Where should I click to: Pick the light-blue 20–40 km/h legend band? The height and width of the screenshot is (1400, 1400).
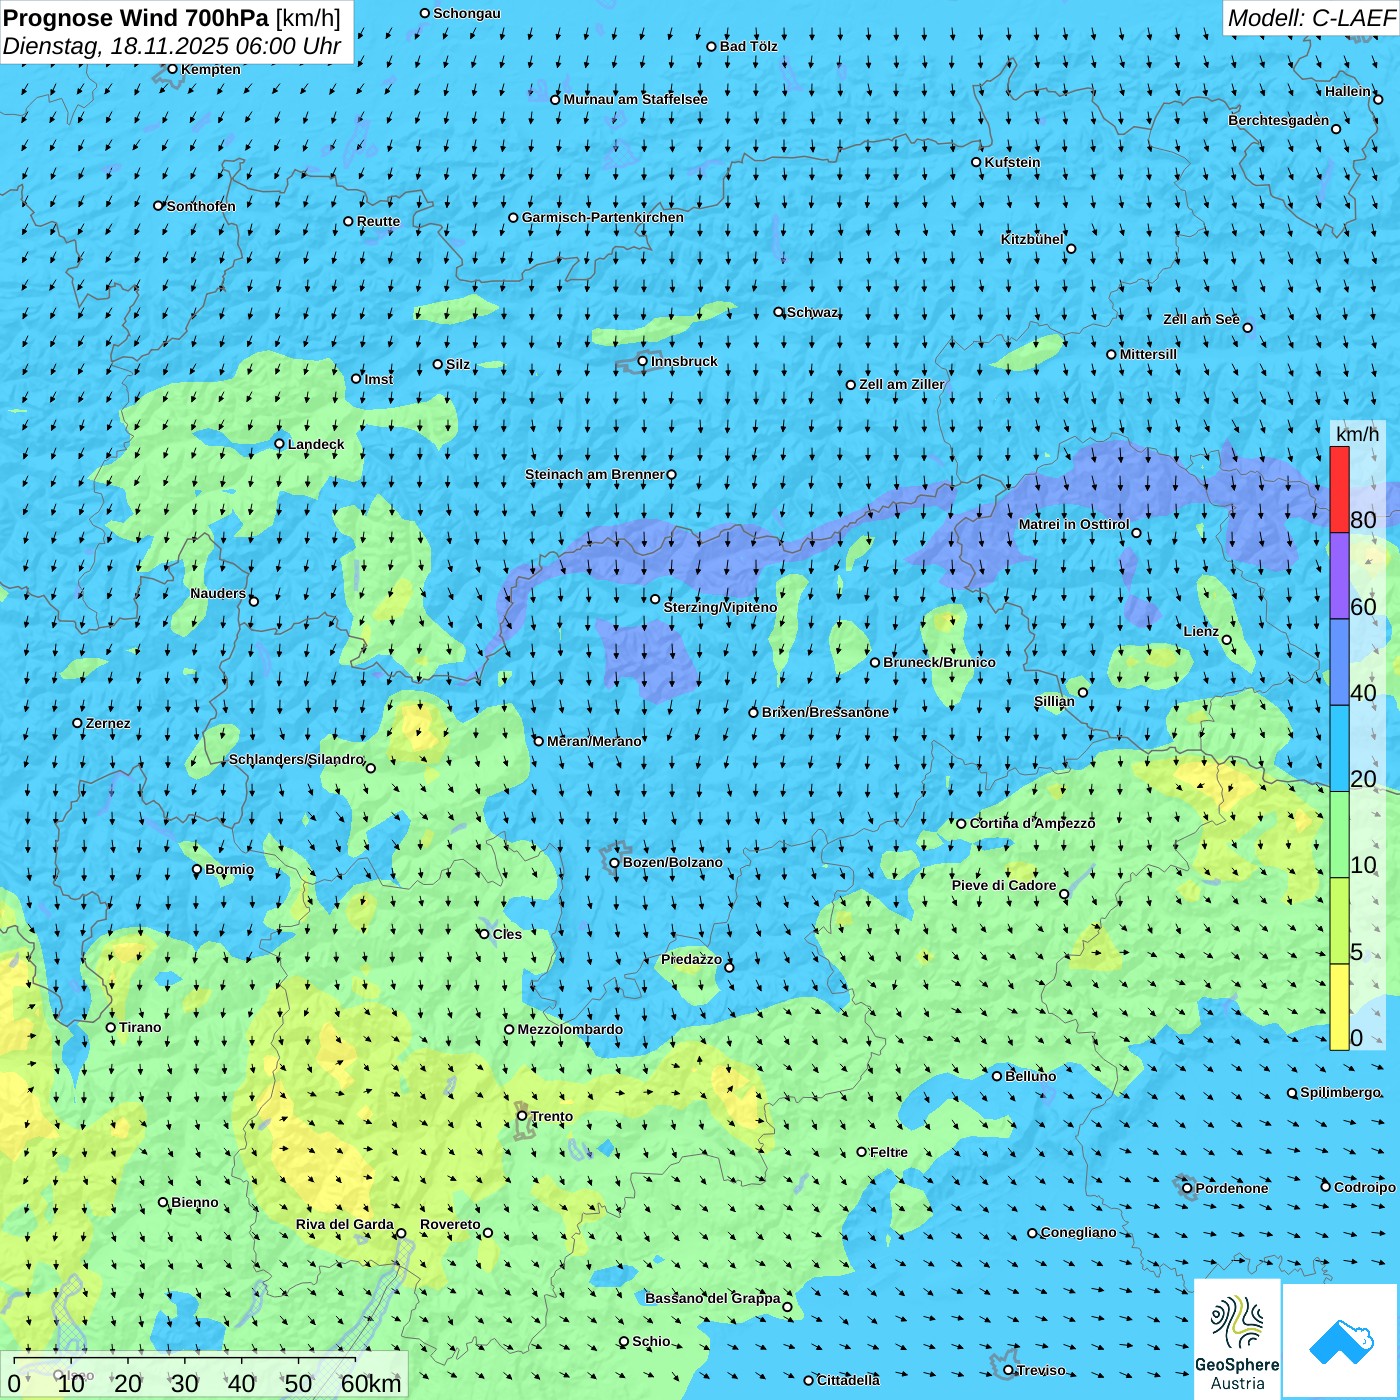pyautogui.click(x=1339, y=749)
